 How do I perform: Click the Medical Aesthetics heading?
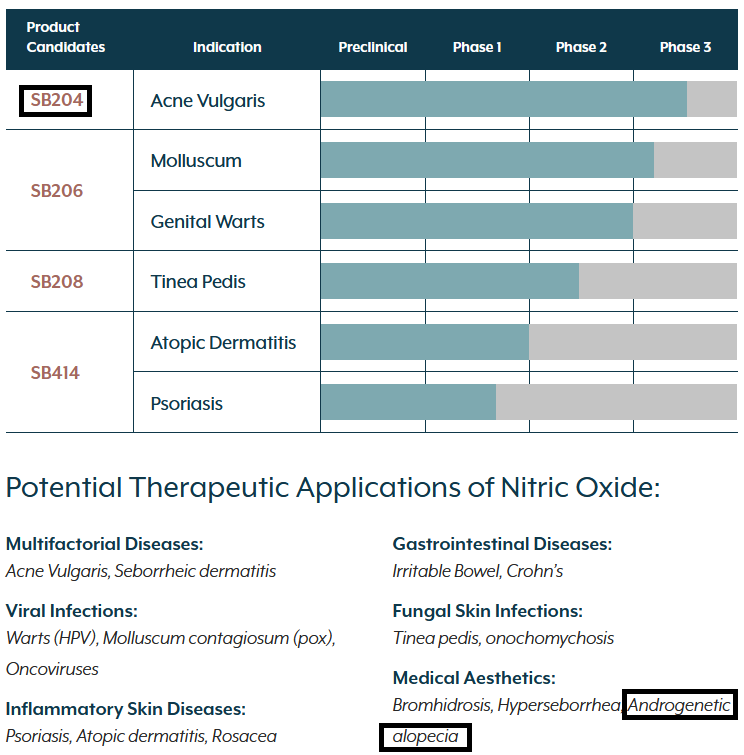click(x=473, y=678)
